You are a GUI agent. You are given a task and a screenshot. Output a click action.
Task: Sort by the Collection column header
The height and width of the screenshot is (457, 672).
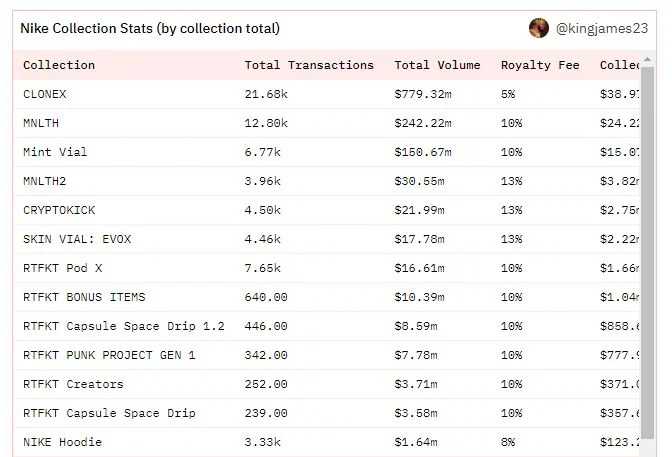[59, 65]
